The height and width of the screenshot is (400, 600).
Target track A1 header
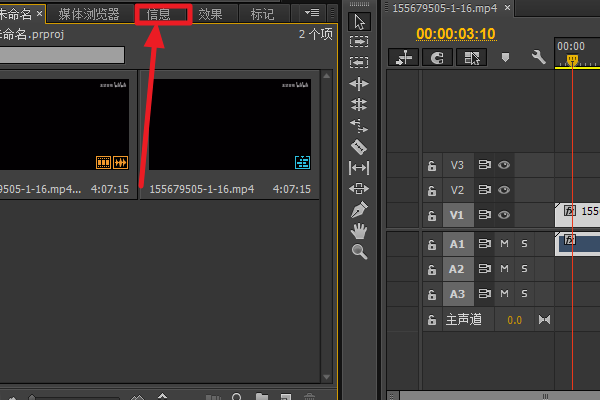point(458,244)
